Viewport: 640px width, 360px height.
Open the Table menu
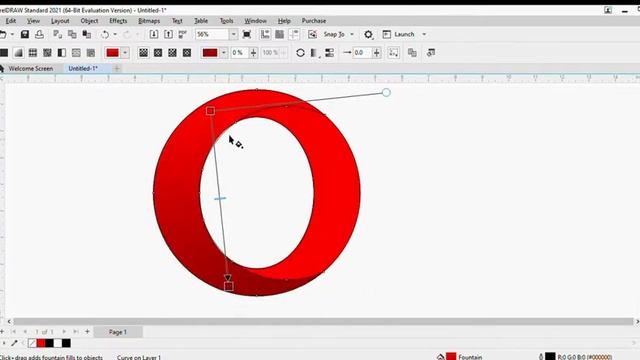pos(201,21)
